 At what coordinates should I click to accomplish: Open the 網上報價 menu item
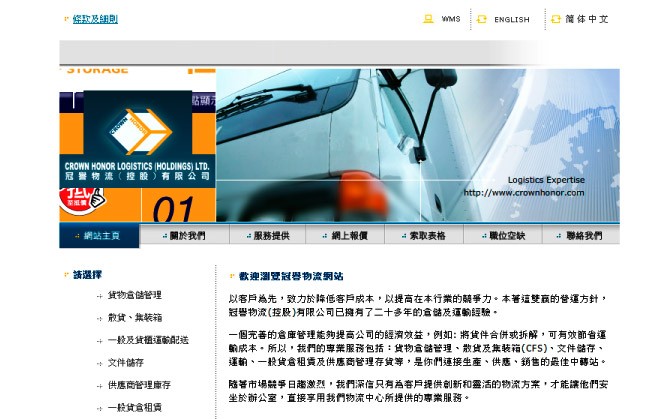349,236
